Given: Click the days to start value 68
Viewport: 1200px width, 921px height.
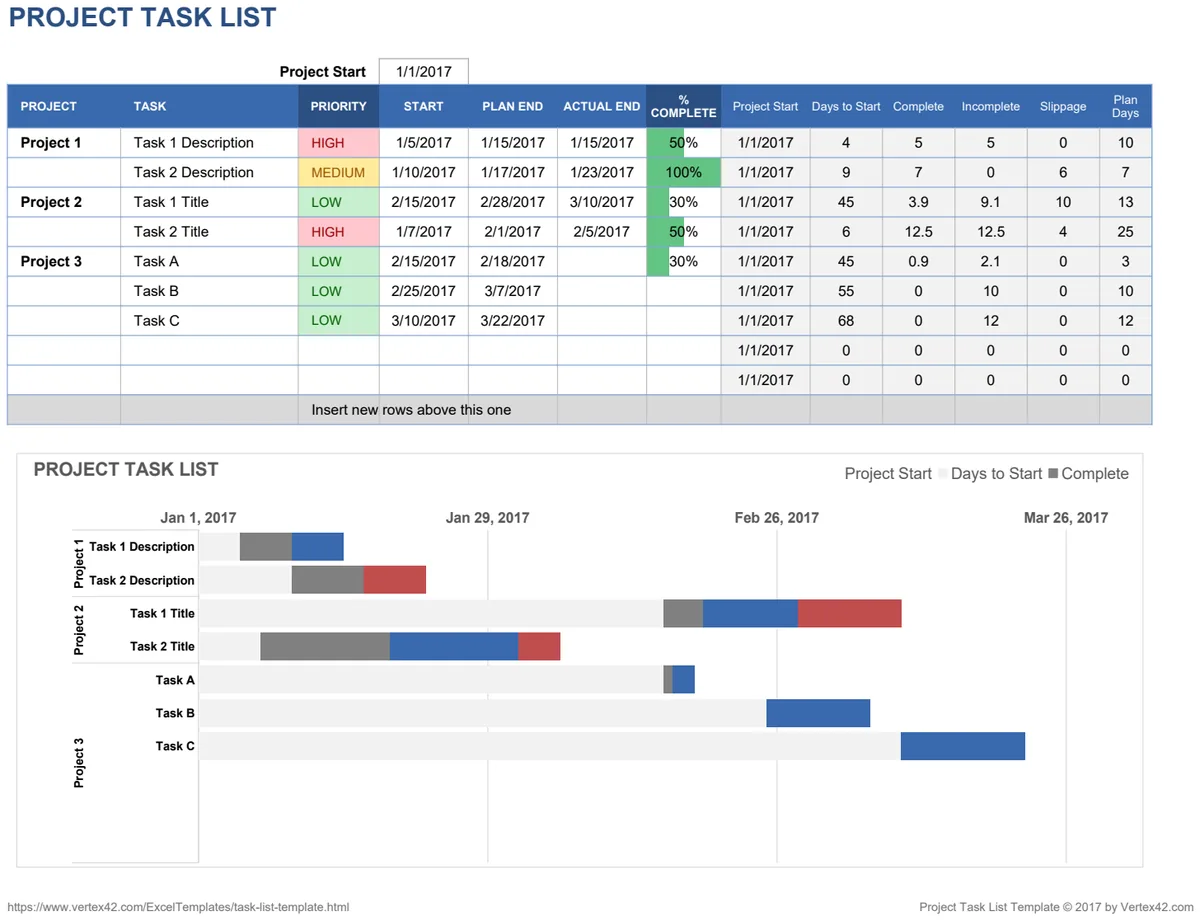Looking at the screenshot, I should (846, 321).
